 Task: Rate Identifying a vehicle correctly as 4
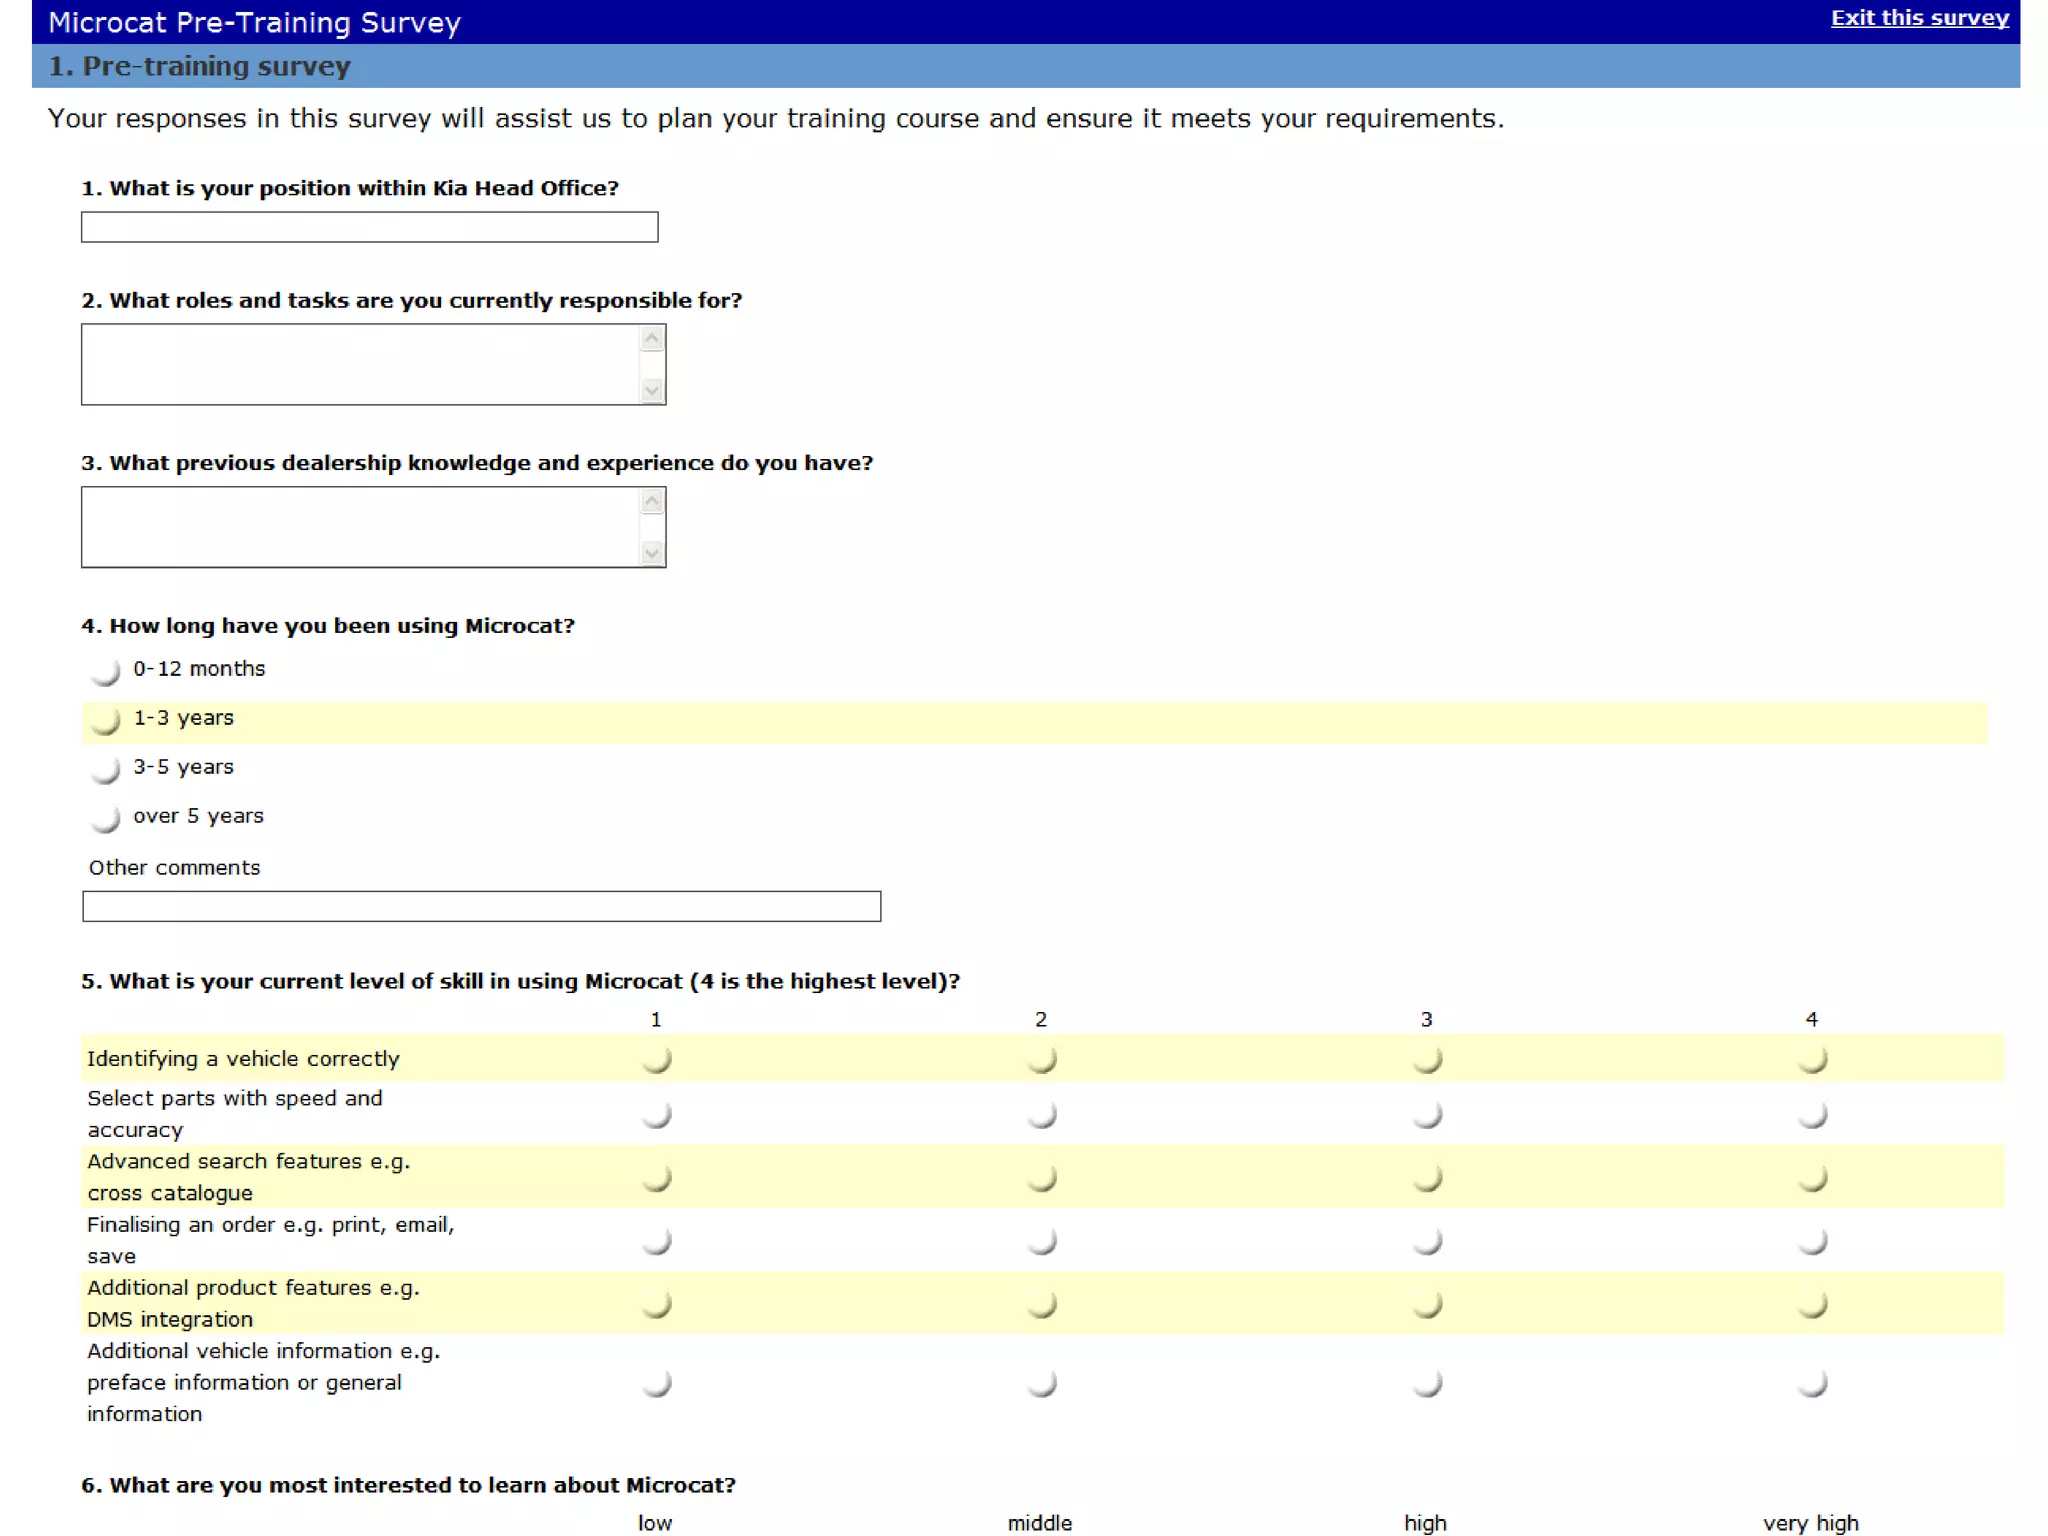pyautogui.click(x=1812, y=1060)
